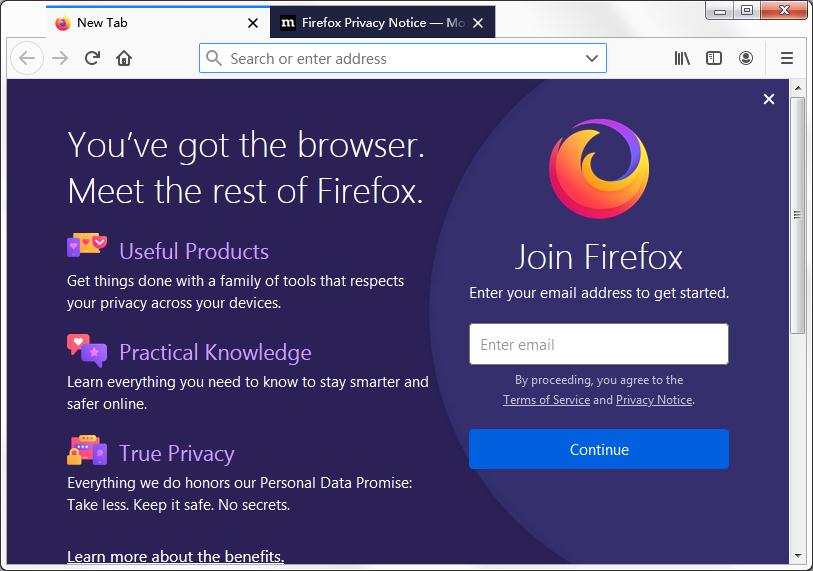This screenshot has width=813, height=571.
Task: Open the Terms of Service link
Action: [x=546, y=400]
